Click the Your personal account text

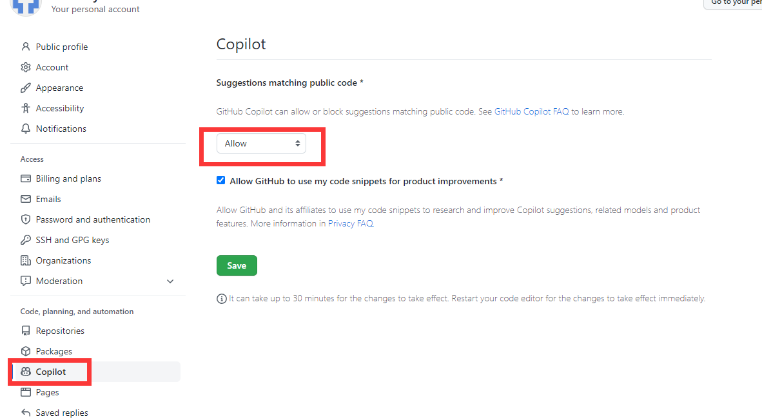[x=95, y=9]
